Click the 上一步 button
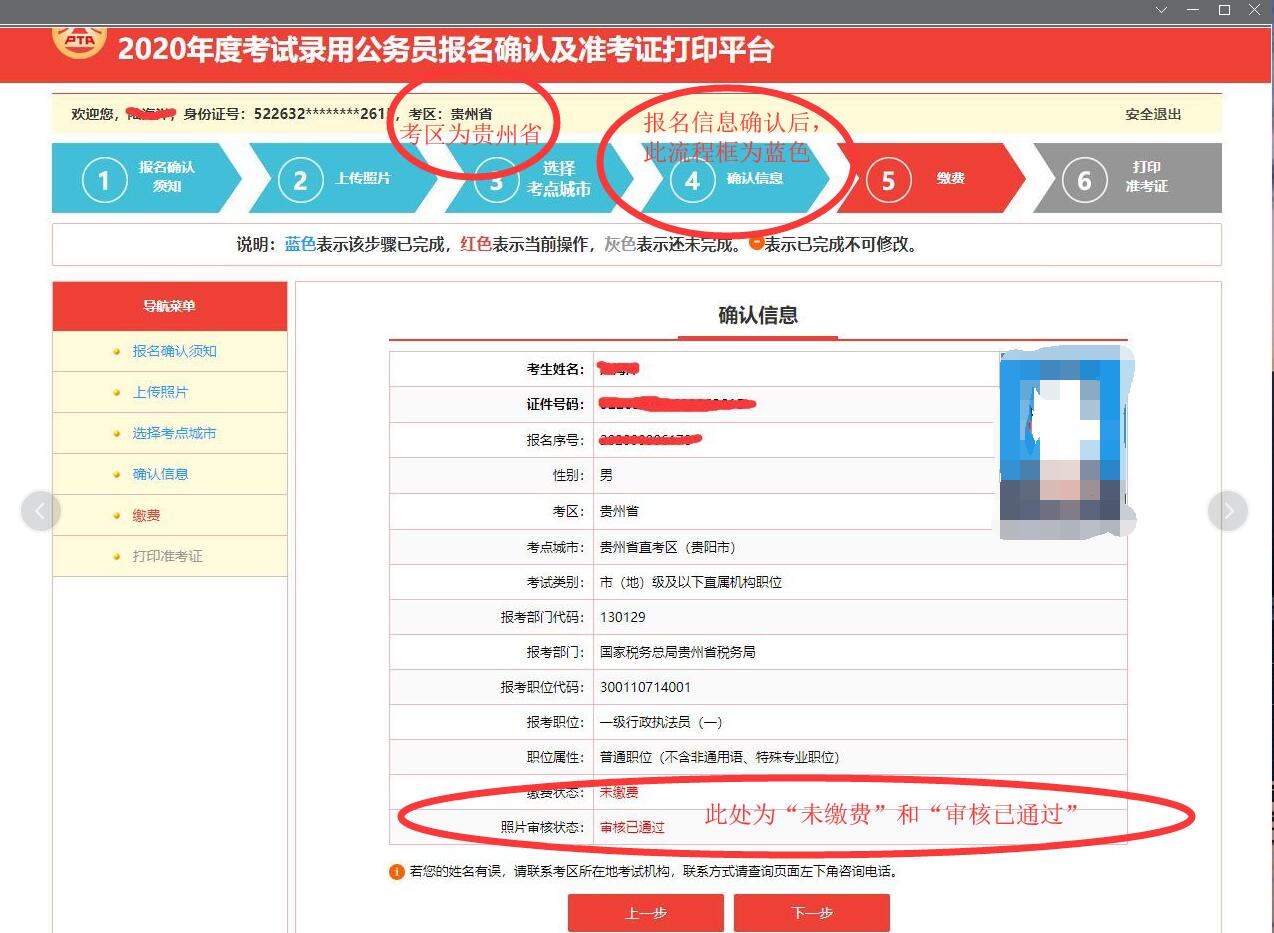 tap(645, 913)
